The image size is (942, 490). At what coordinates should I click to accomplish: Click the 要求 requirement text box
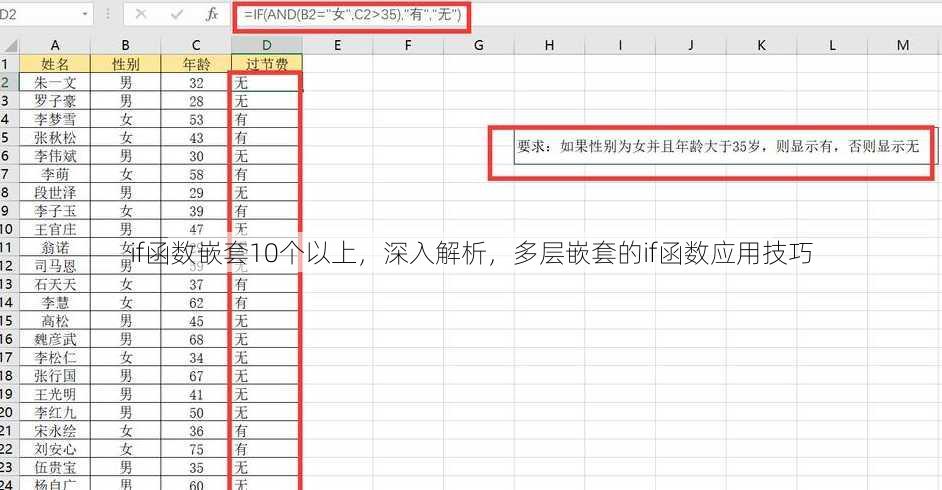725,146
